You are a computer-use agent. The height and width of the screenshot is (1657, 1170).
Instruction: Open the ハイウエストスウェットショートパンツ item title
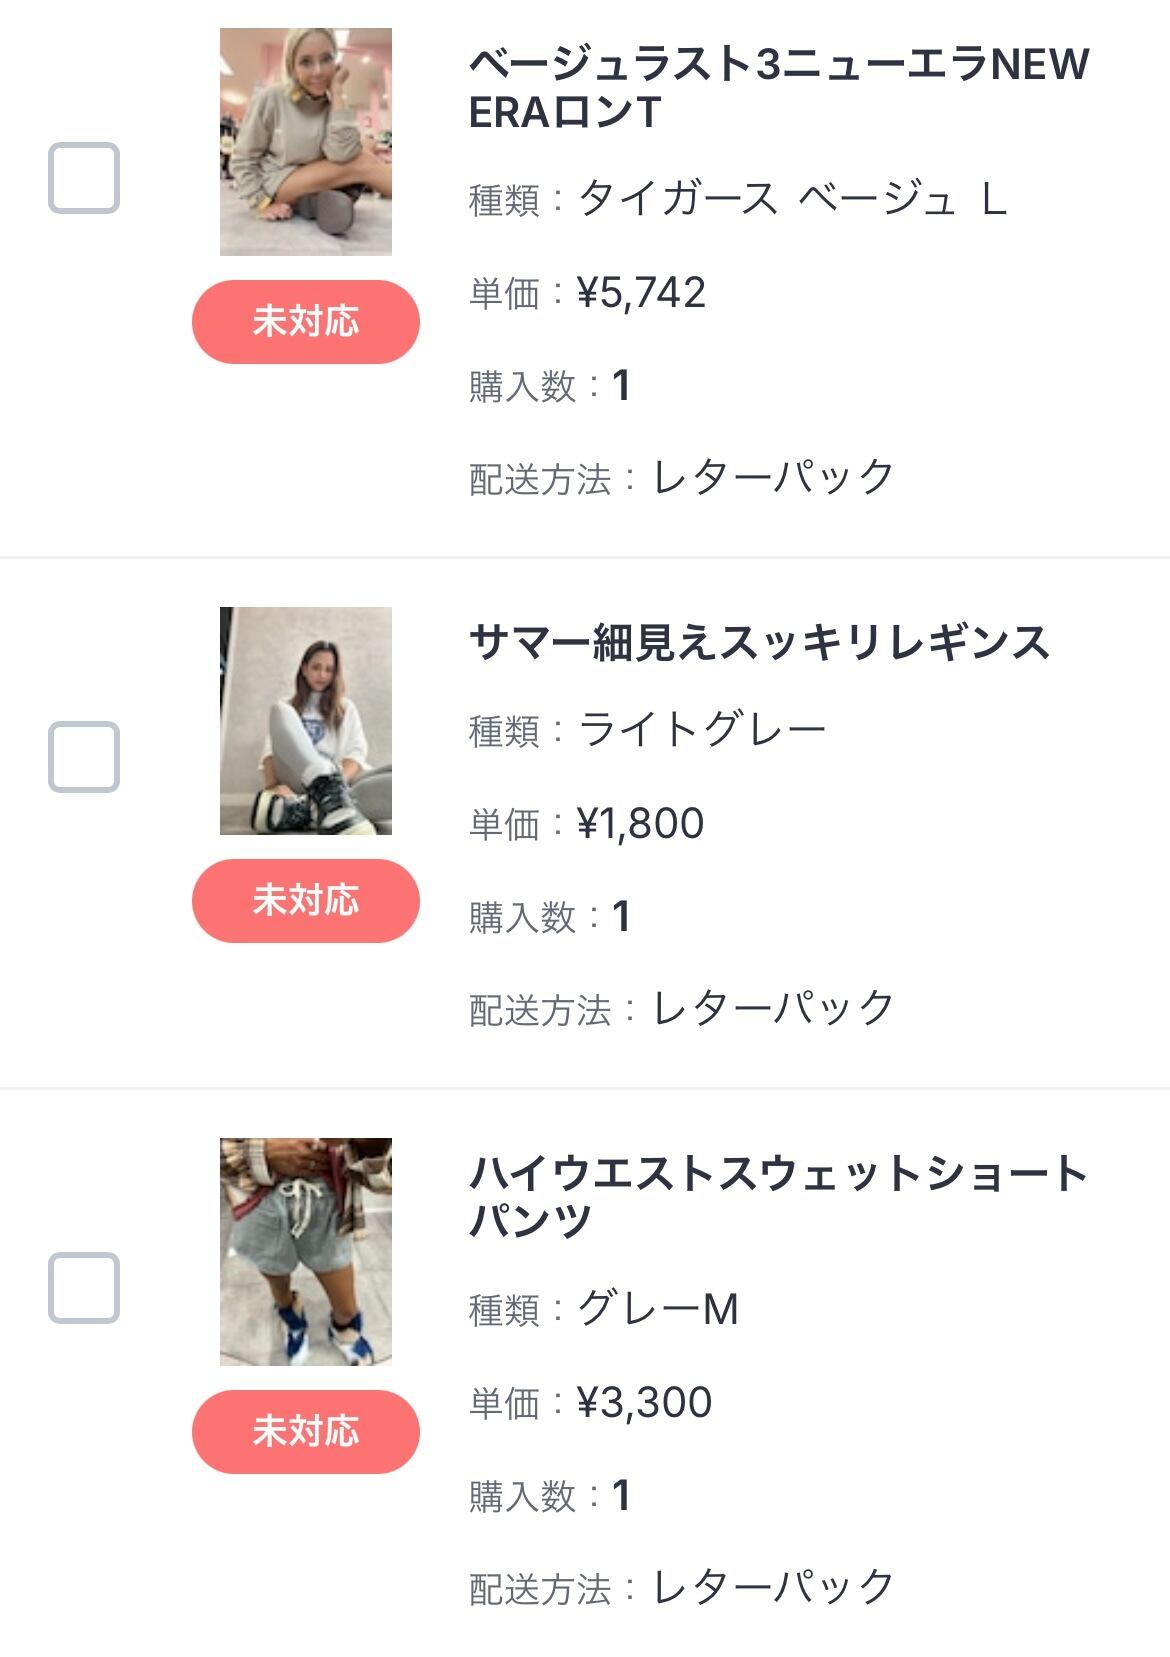(778, 1197)
